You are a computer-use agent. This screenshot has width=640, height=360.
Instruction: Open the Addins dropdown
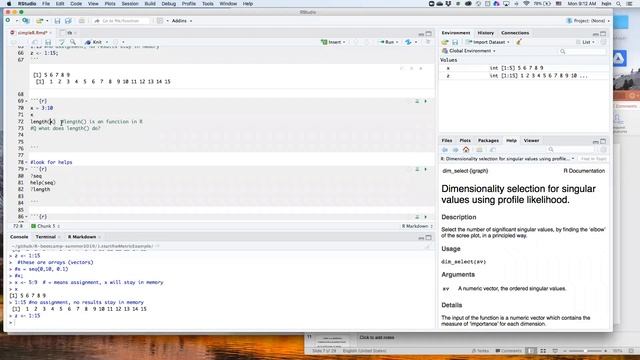tap(182, 20)
